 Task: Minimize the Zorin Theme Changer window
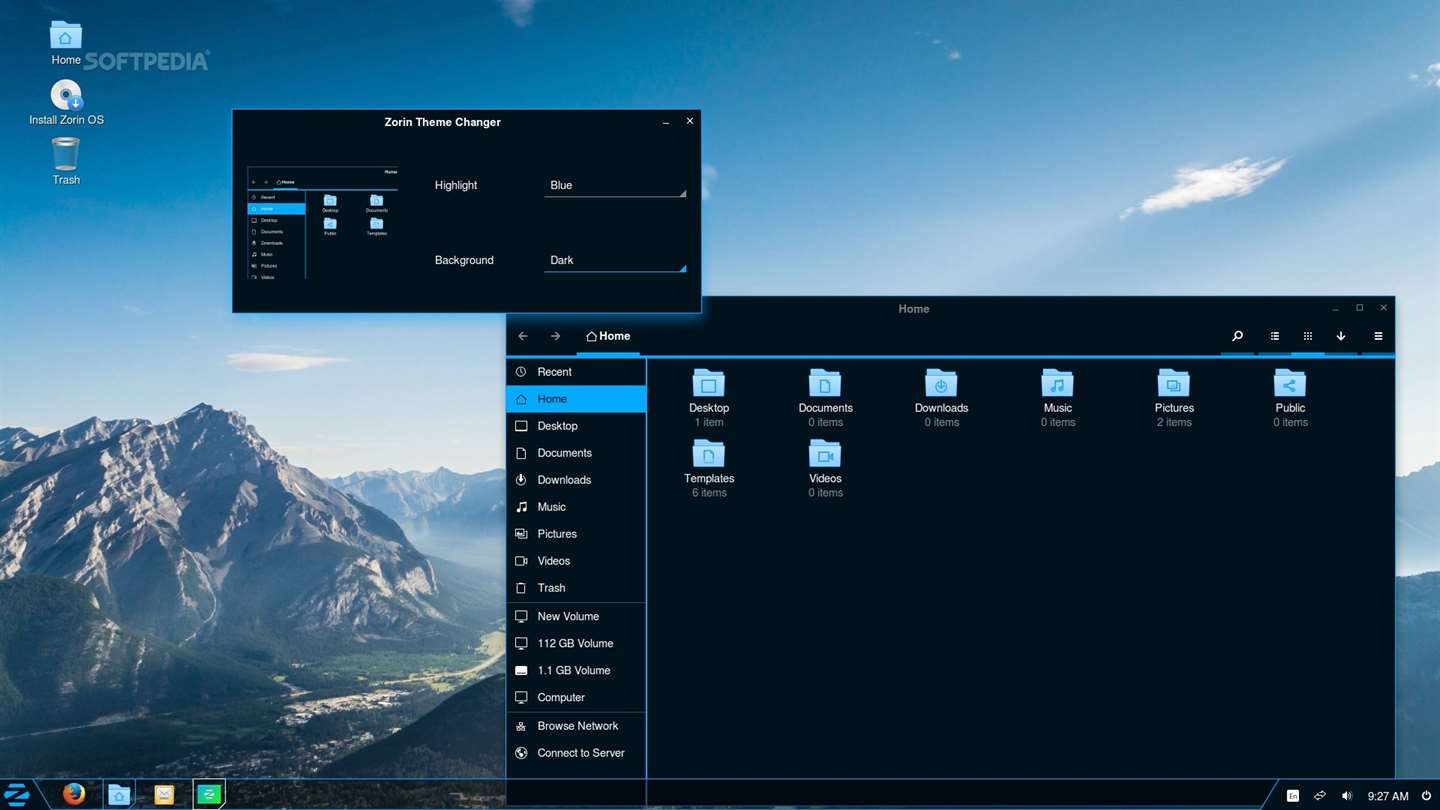(666, 122)
